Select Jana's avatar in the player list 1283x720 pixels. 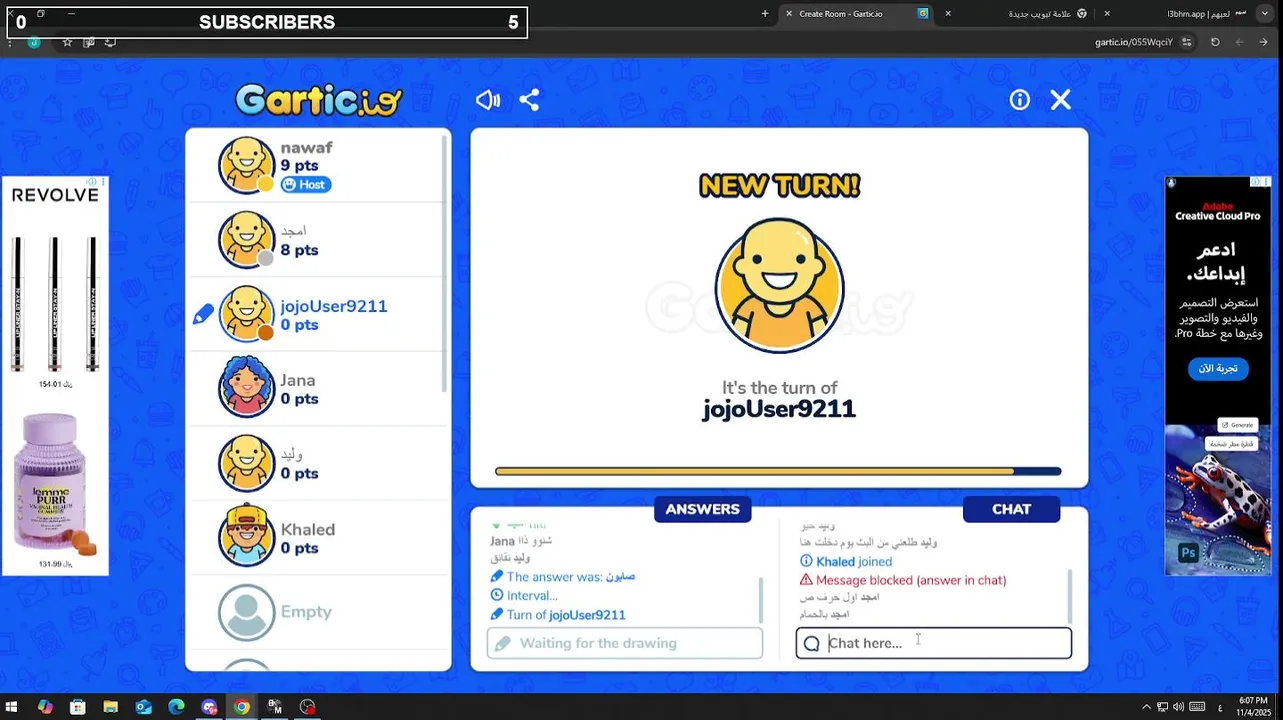[246, 388]
